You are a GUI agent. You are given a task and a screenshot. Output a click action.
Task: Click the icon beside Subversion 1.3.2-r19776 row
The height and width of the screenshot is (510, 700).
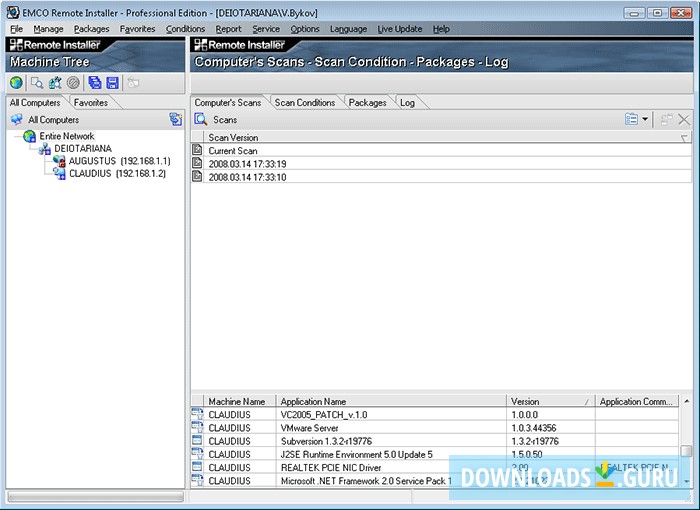(197, 440)
